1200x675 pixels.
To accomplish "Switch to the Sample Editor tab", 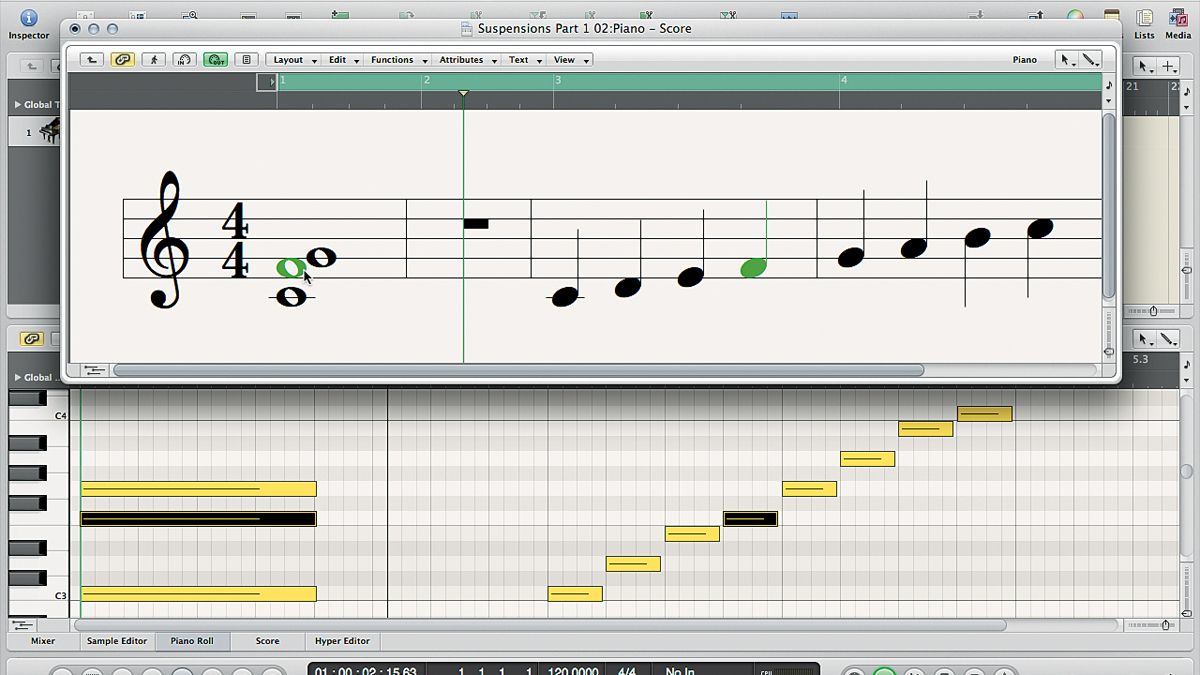I will coord(117,641).
